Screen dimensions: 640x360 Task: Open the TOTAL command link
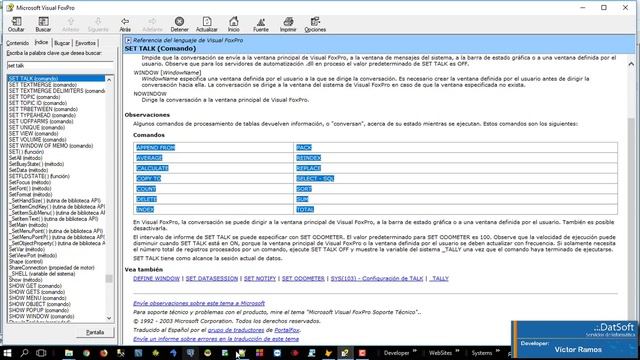click(305, 209)
